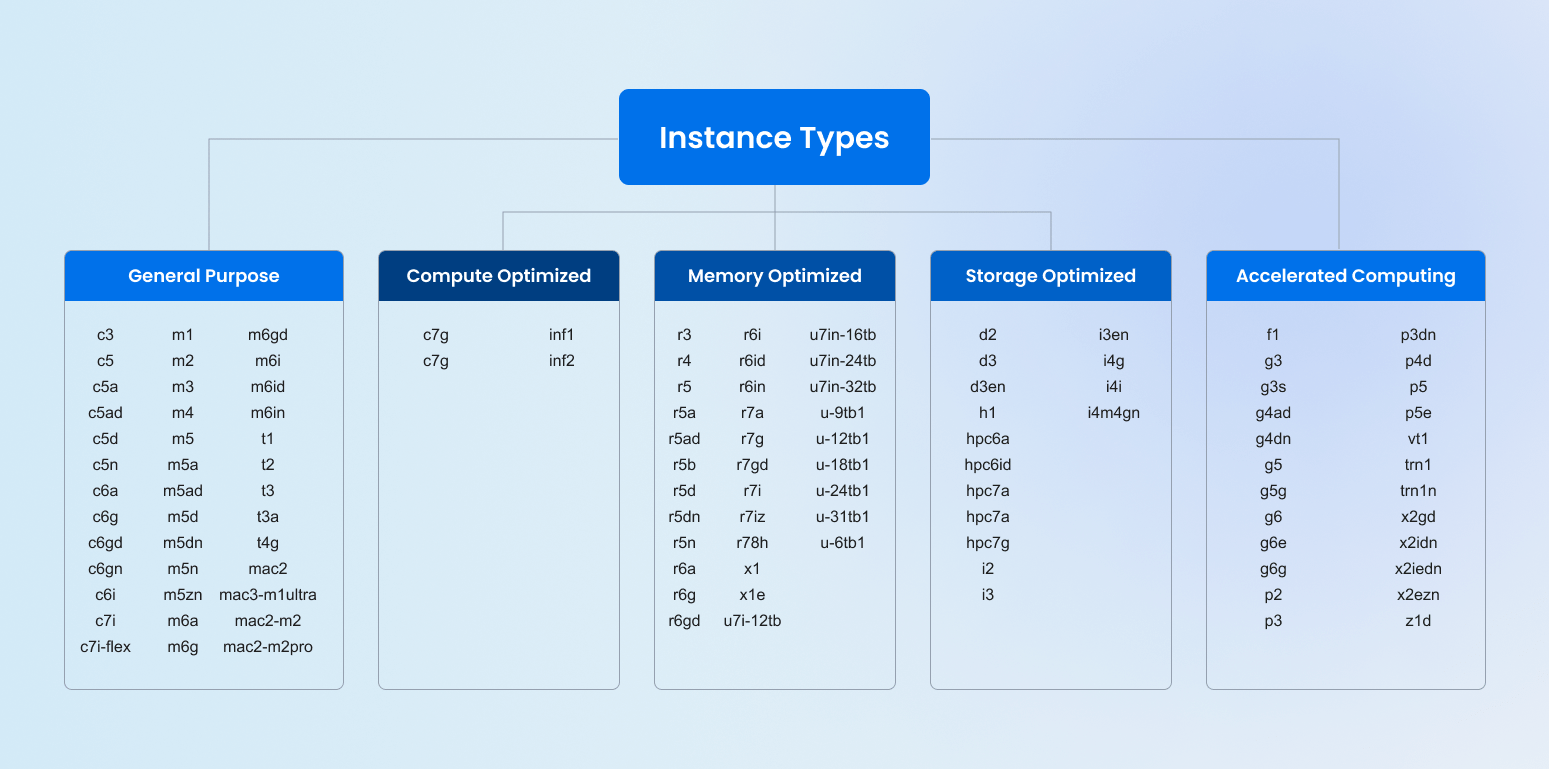Select the inf1 instance entry
The height and width of the screenshot is (769, 1549).
coord(562,335)
